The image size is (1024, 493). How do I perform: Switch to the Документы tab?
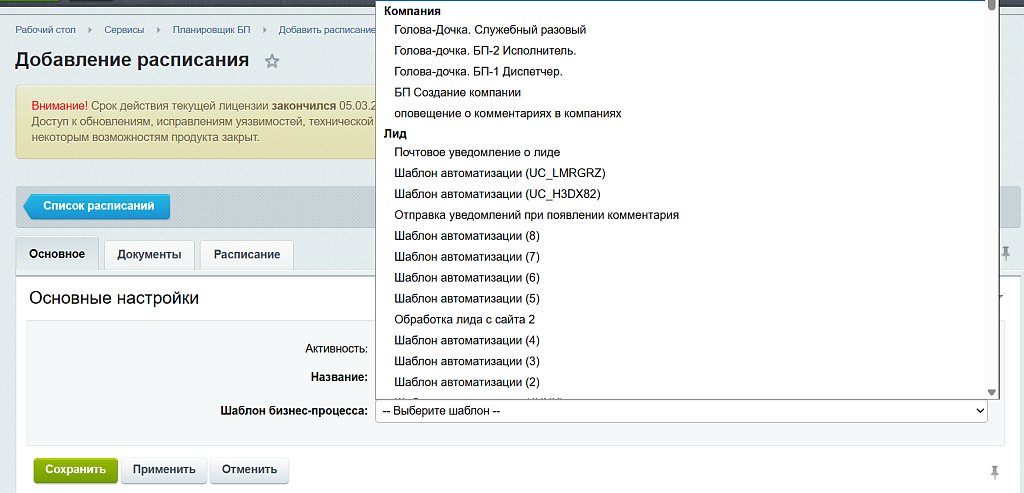150,255
